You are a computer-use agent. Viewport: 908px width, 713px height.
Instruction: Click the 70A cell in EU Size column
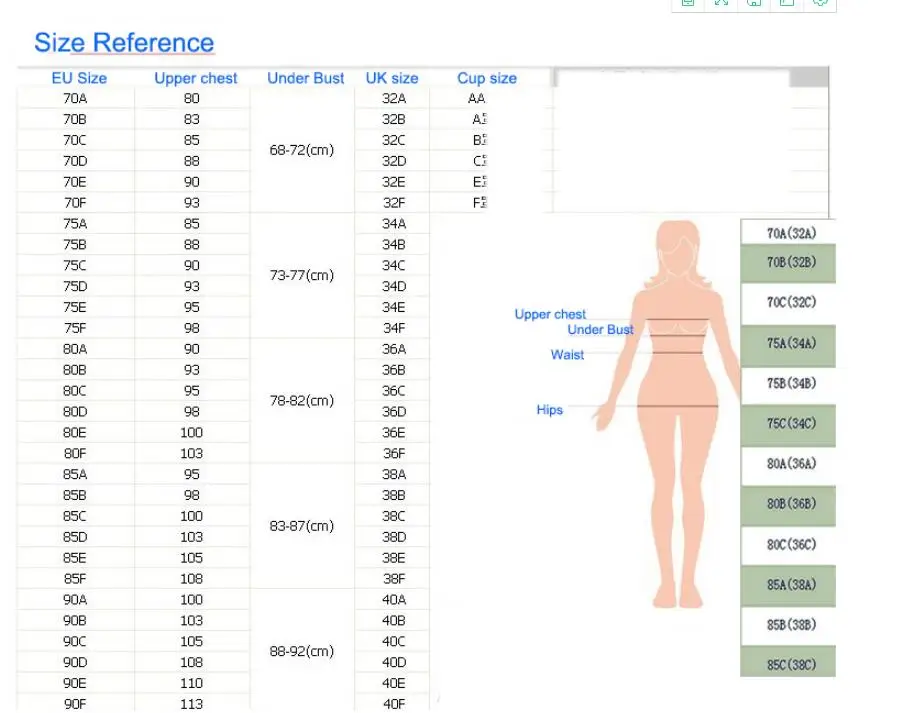75,98
